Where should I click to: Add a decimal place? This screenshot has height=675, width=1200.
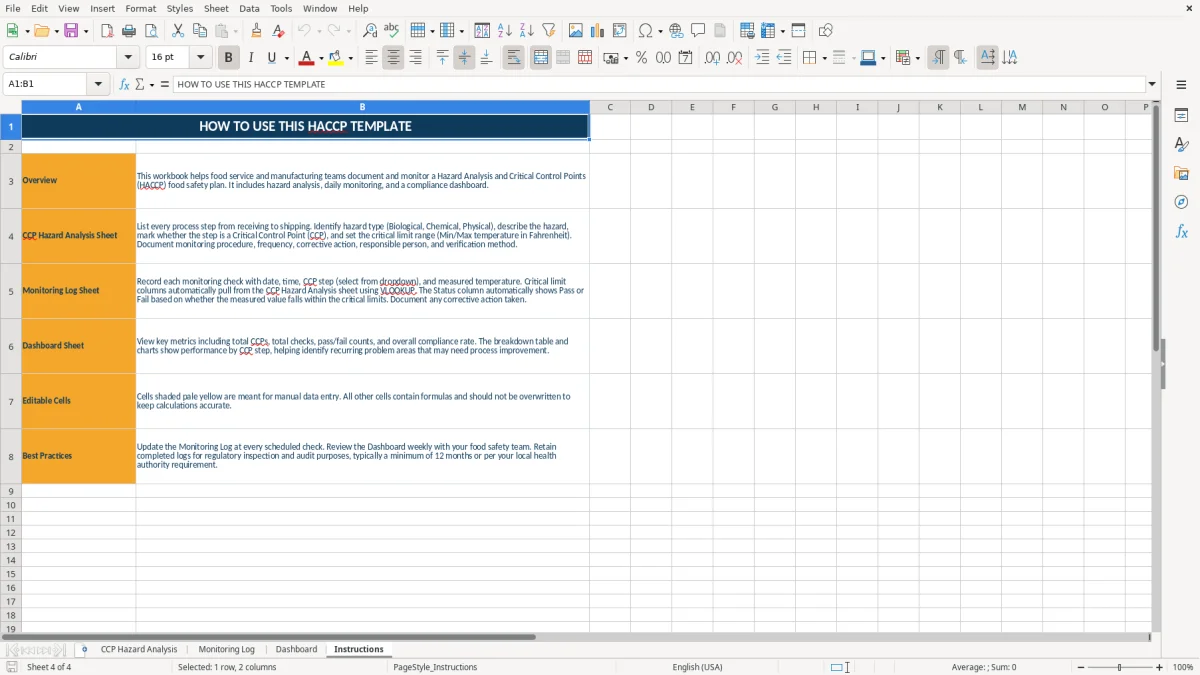click(x=712, y=58)
